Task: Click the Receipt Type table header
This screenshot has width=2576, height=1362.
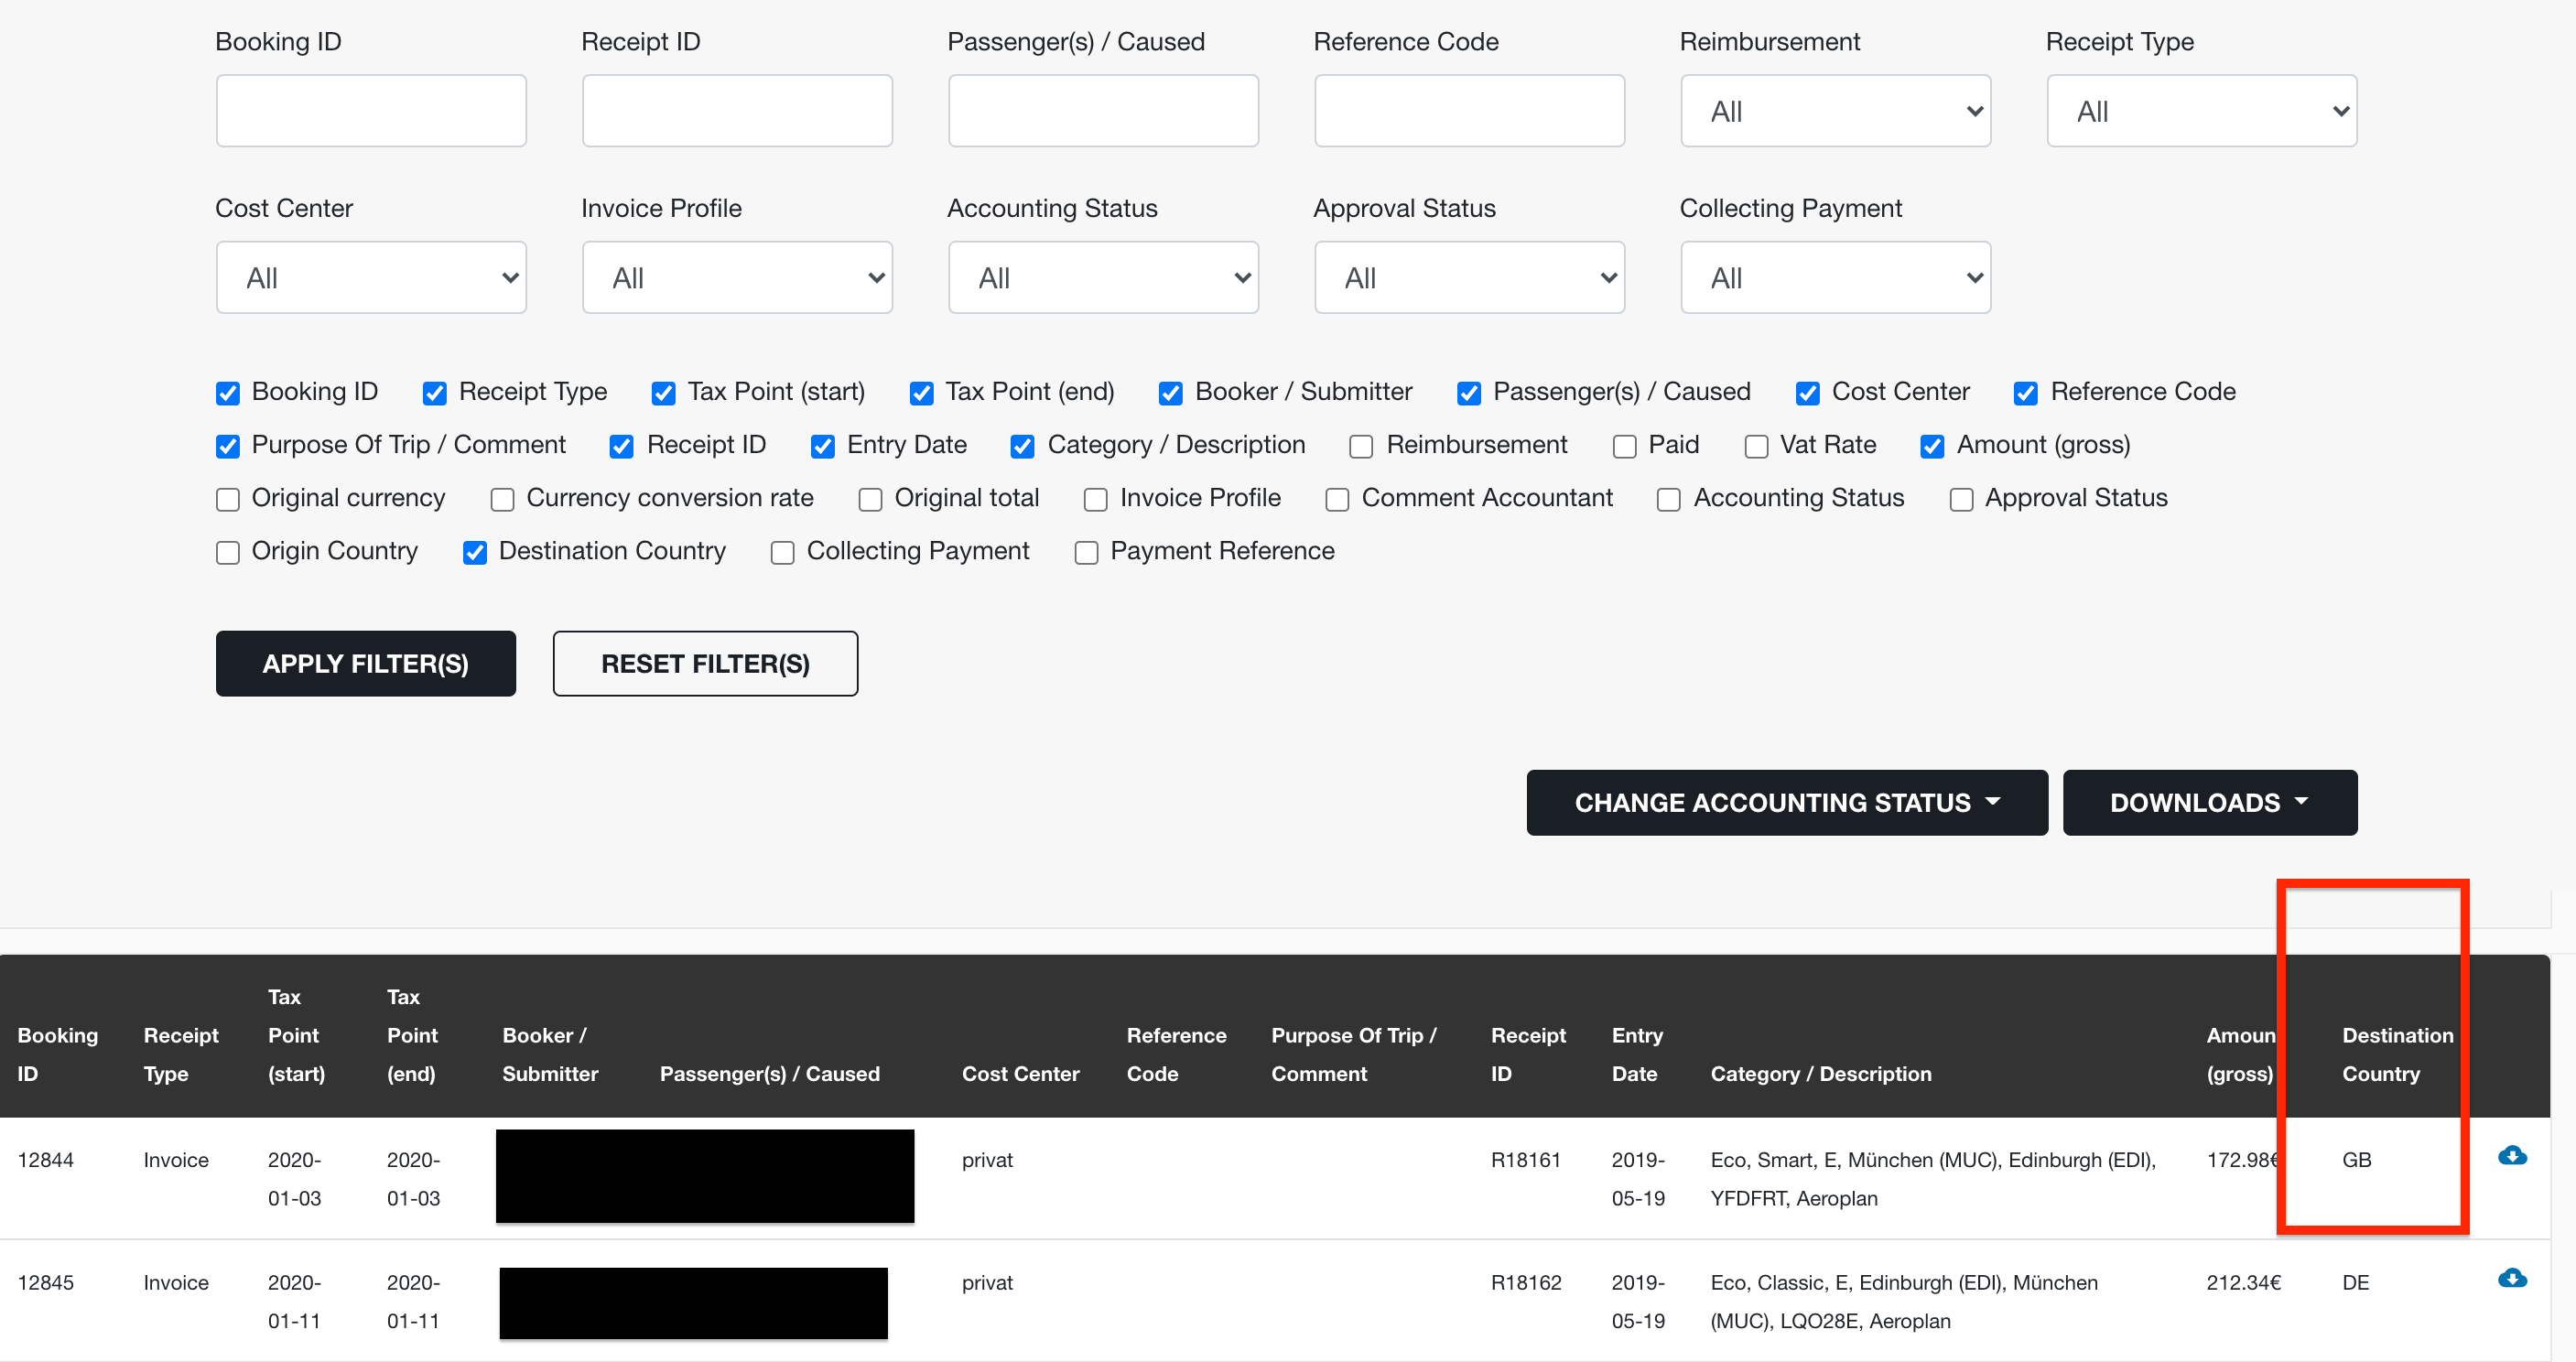Action: pos(181,1054)
